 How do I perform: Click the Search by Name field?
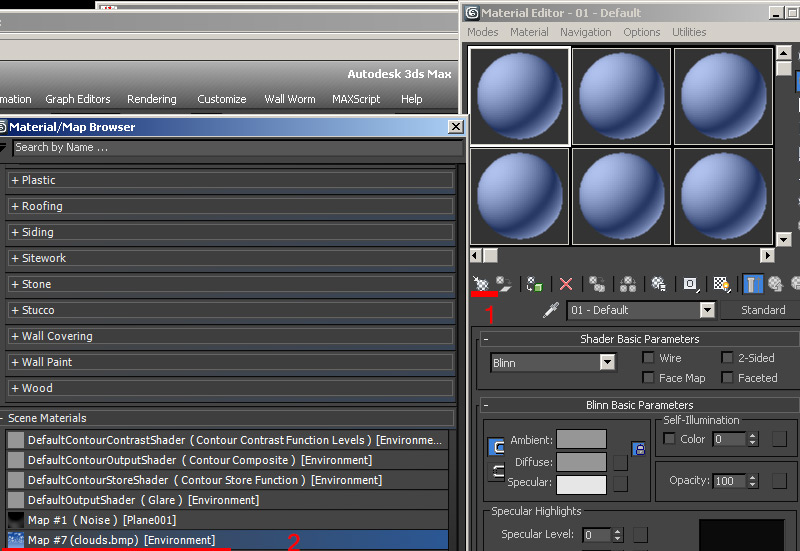tap(237, 147)
